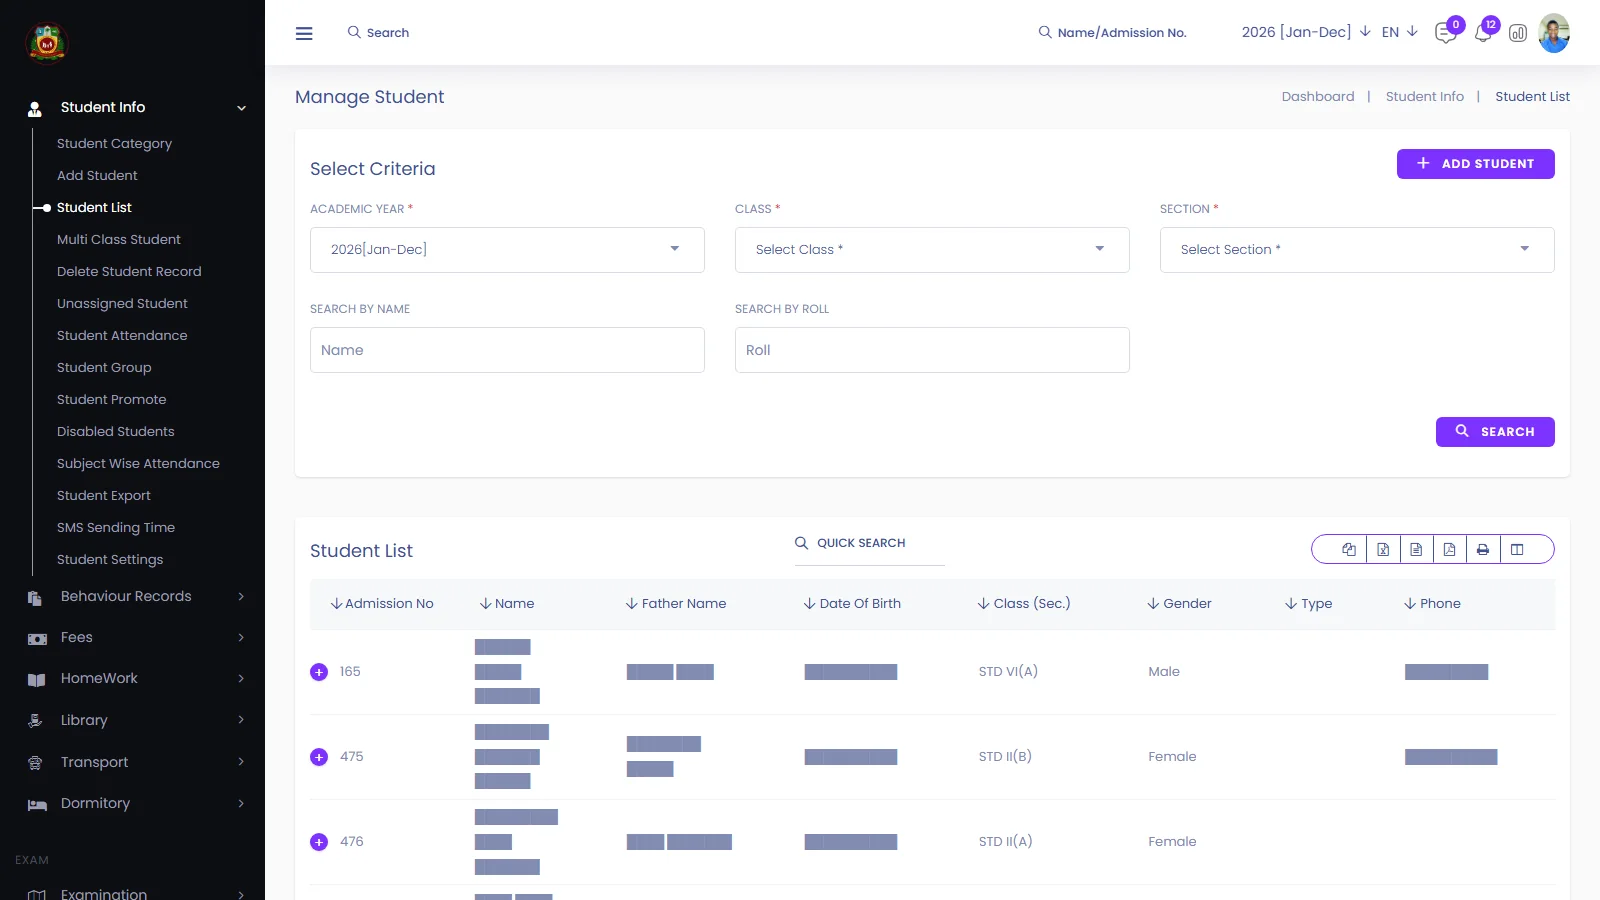Export student list as PDF
Screen dimensions: 1600x900
1449,549
